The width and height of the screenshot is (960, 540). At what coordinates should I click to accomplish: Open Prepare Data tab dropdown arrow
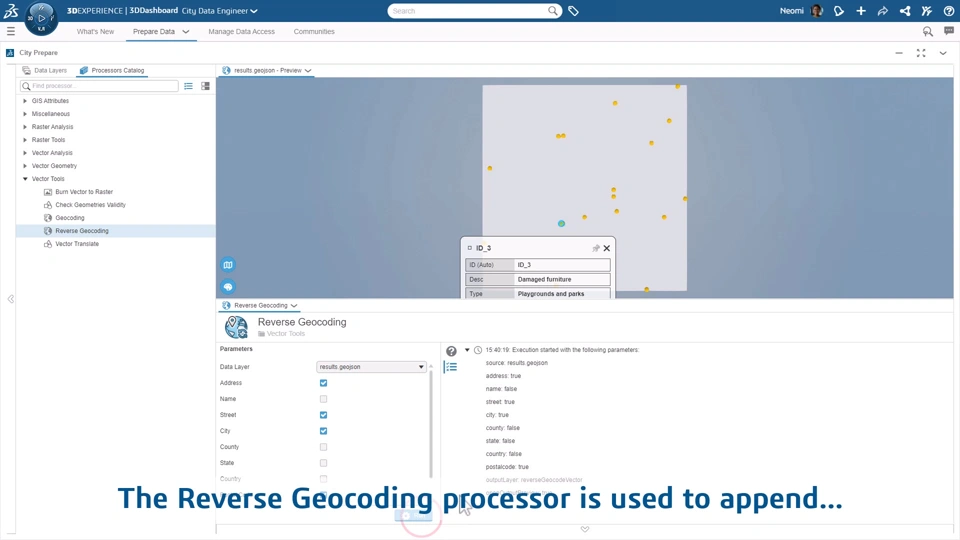pyautogui.click(x=186, y=31)
